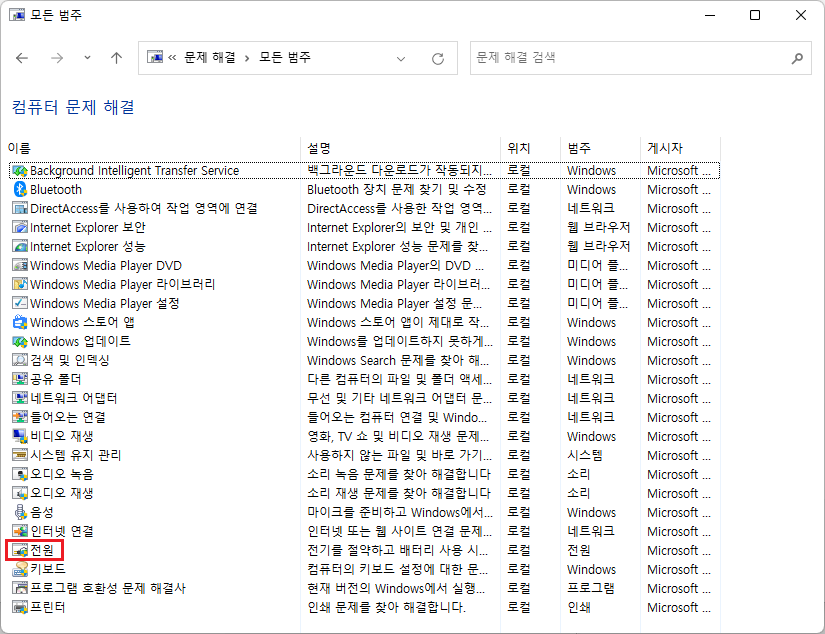Sort list by 범주 column header

tap(579, 147)
